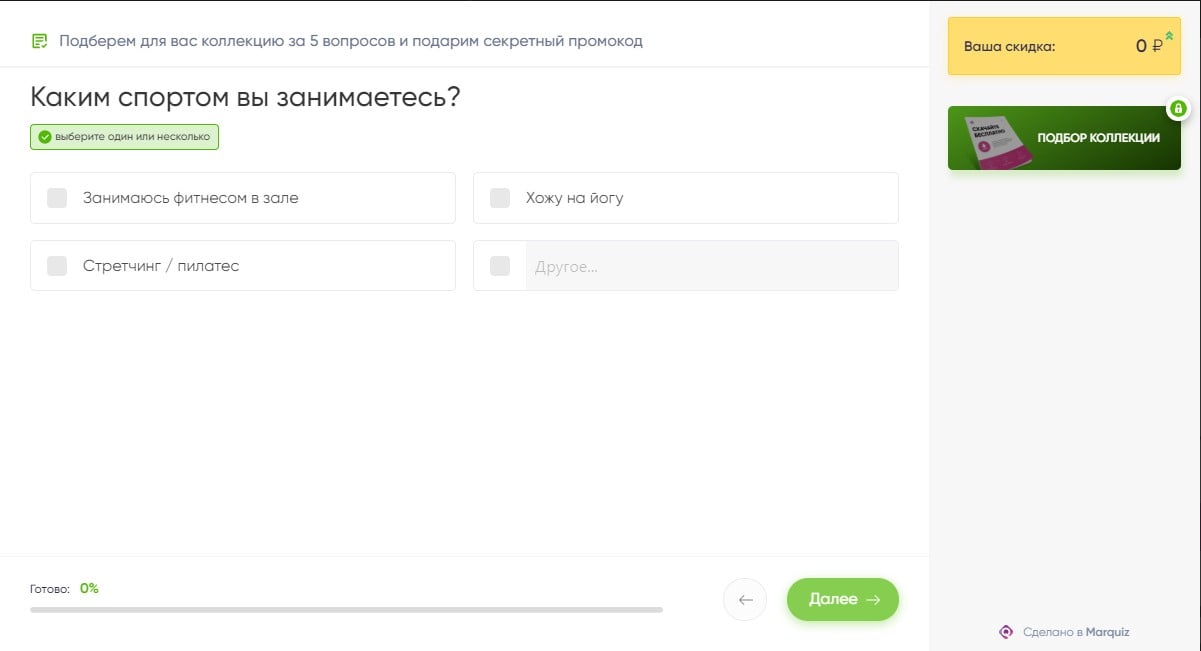This screenshot has width=1201, height=651.
Task: Check the checkbox next to Другое
Action: pyautogui.click(x=500, y=266)
